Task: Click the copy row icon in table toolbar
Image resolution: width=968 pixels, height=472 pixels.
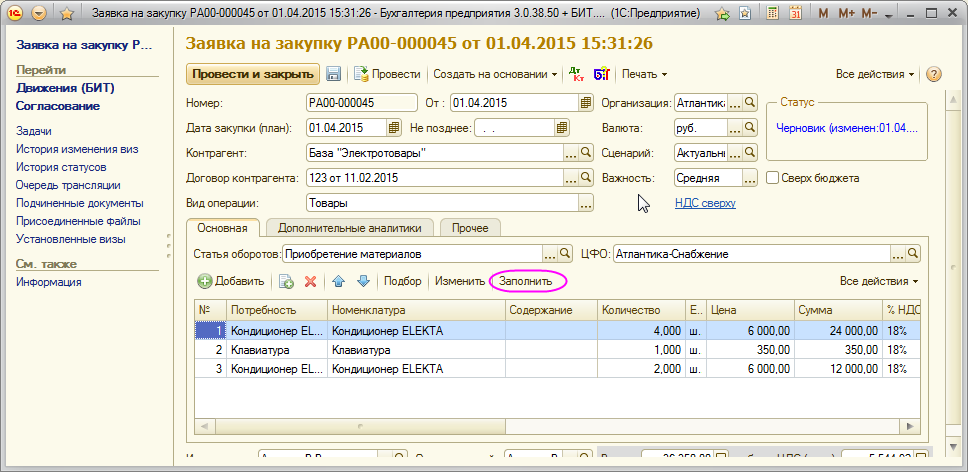Action: point(286,281)
